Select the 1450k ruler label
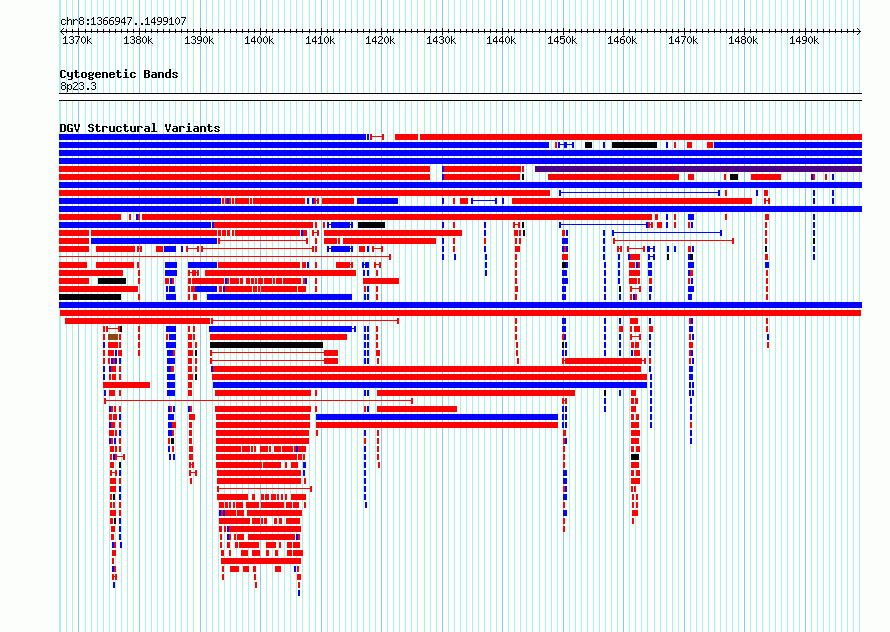 click(562, 41)
